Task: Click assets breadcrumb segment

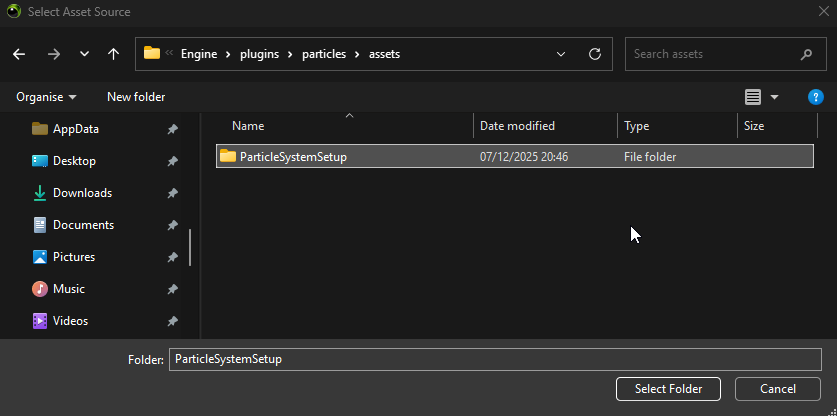Action: pos(384,54)
